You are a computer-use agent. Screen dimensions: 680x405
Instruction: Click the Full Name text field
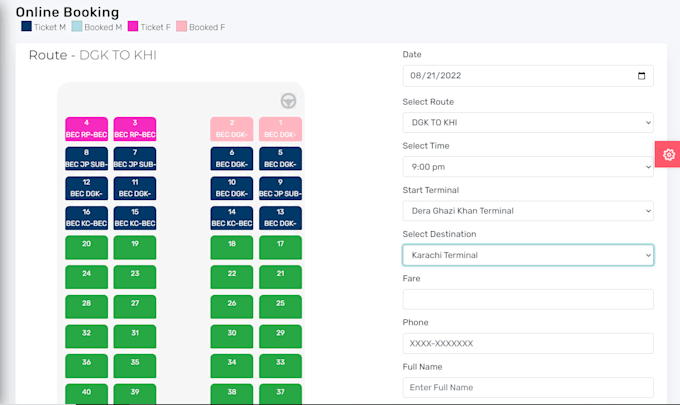click(527, 387)
